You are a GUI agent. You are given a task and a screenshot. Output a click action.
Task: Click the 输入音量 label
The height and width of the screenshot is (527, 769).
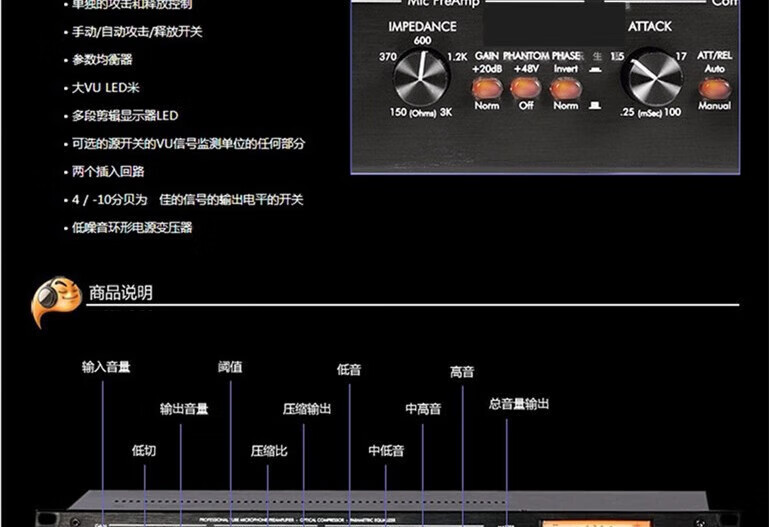[106, 367]
